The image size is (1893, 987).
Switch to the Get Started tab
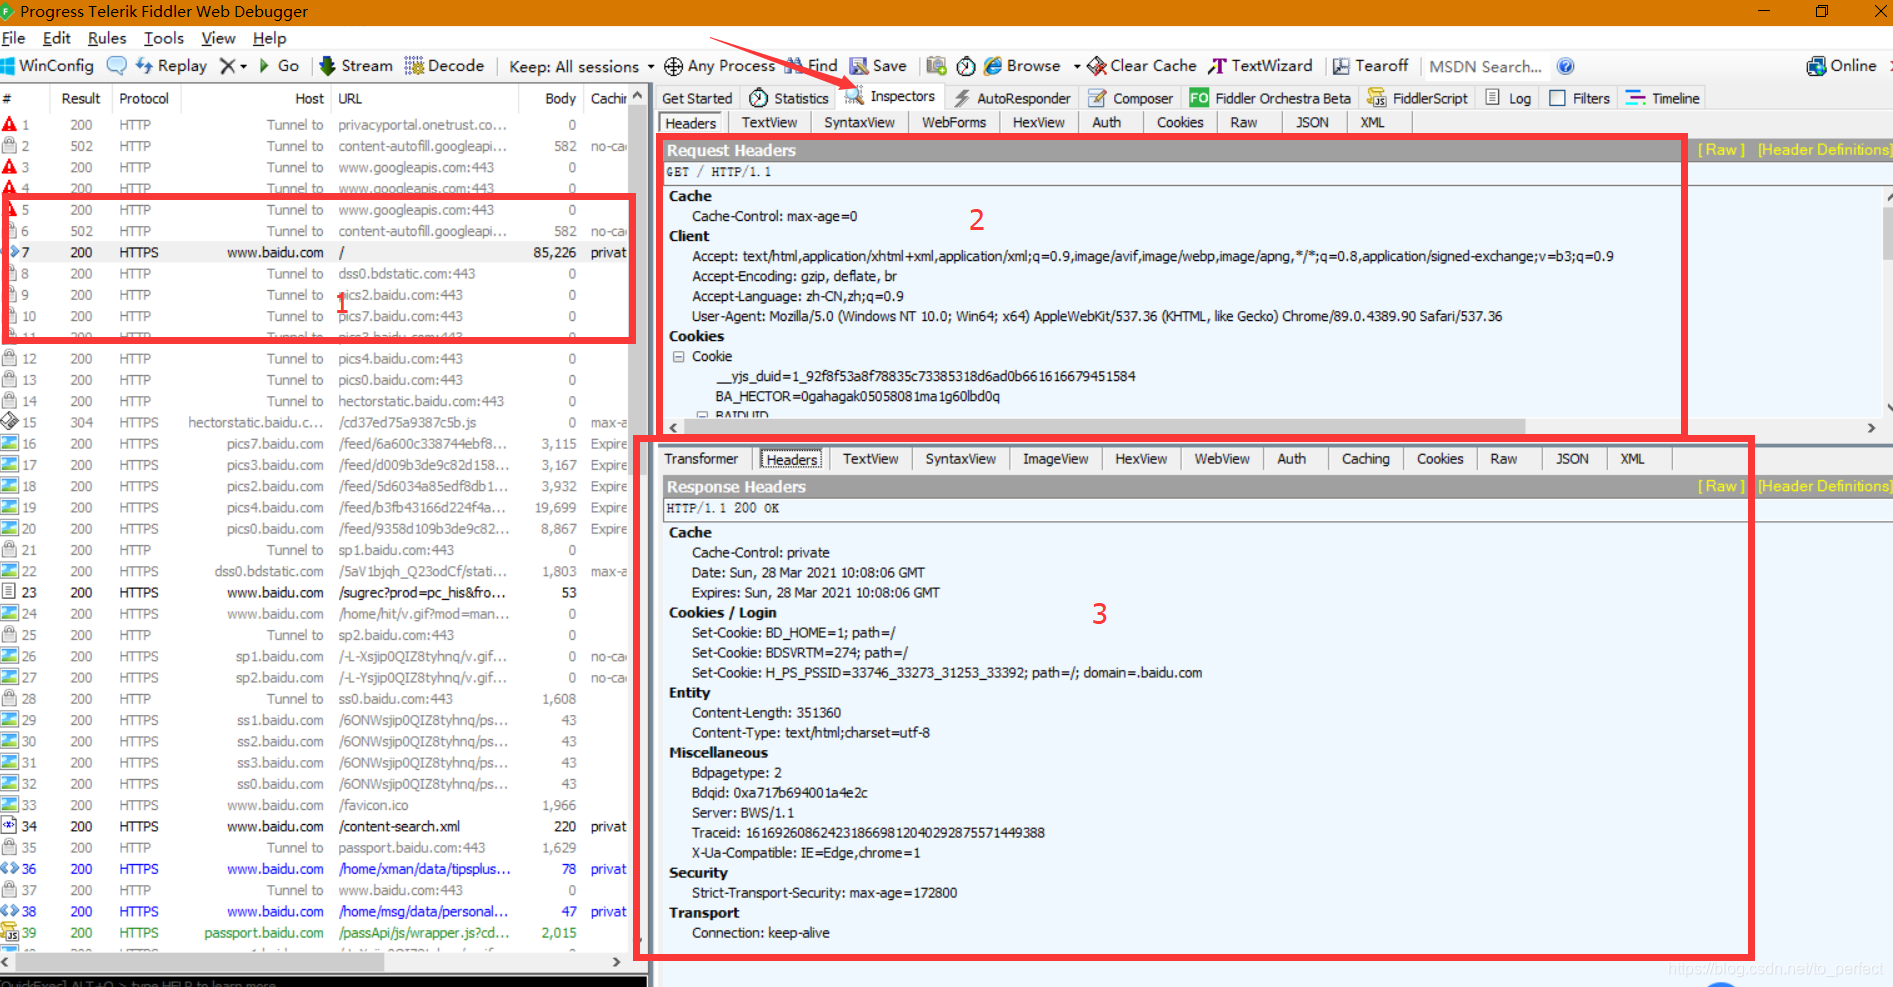click(697, 98)
